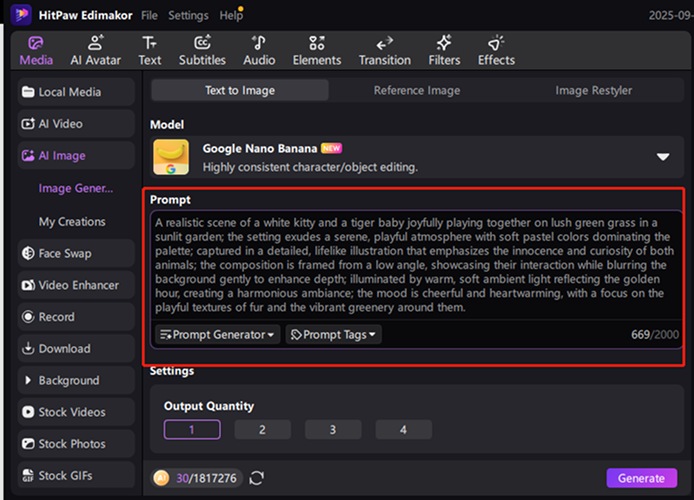The image size is (694, 500).
Task: Open Stock Videos in sidebar
Action: (x=76, y=412)
